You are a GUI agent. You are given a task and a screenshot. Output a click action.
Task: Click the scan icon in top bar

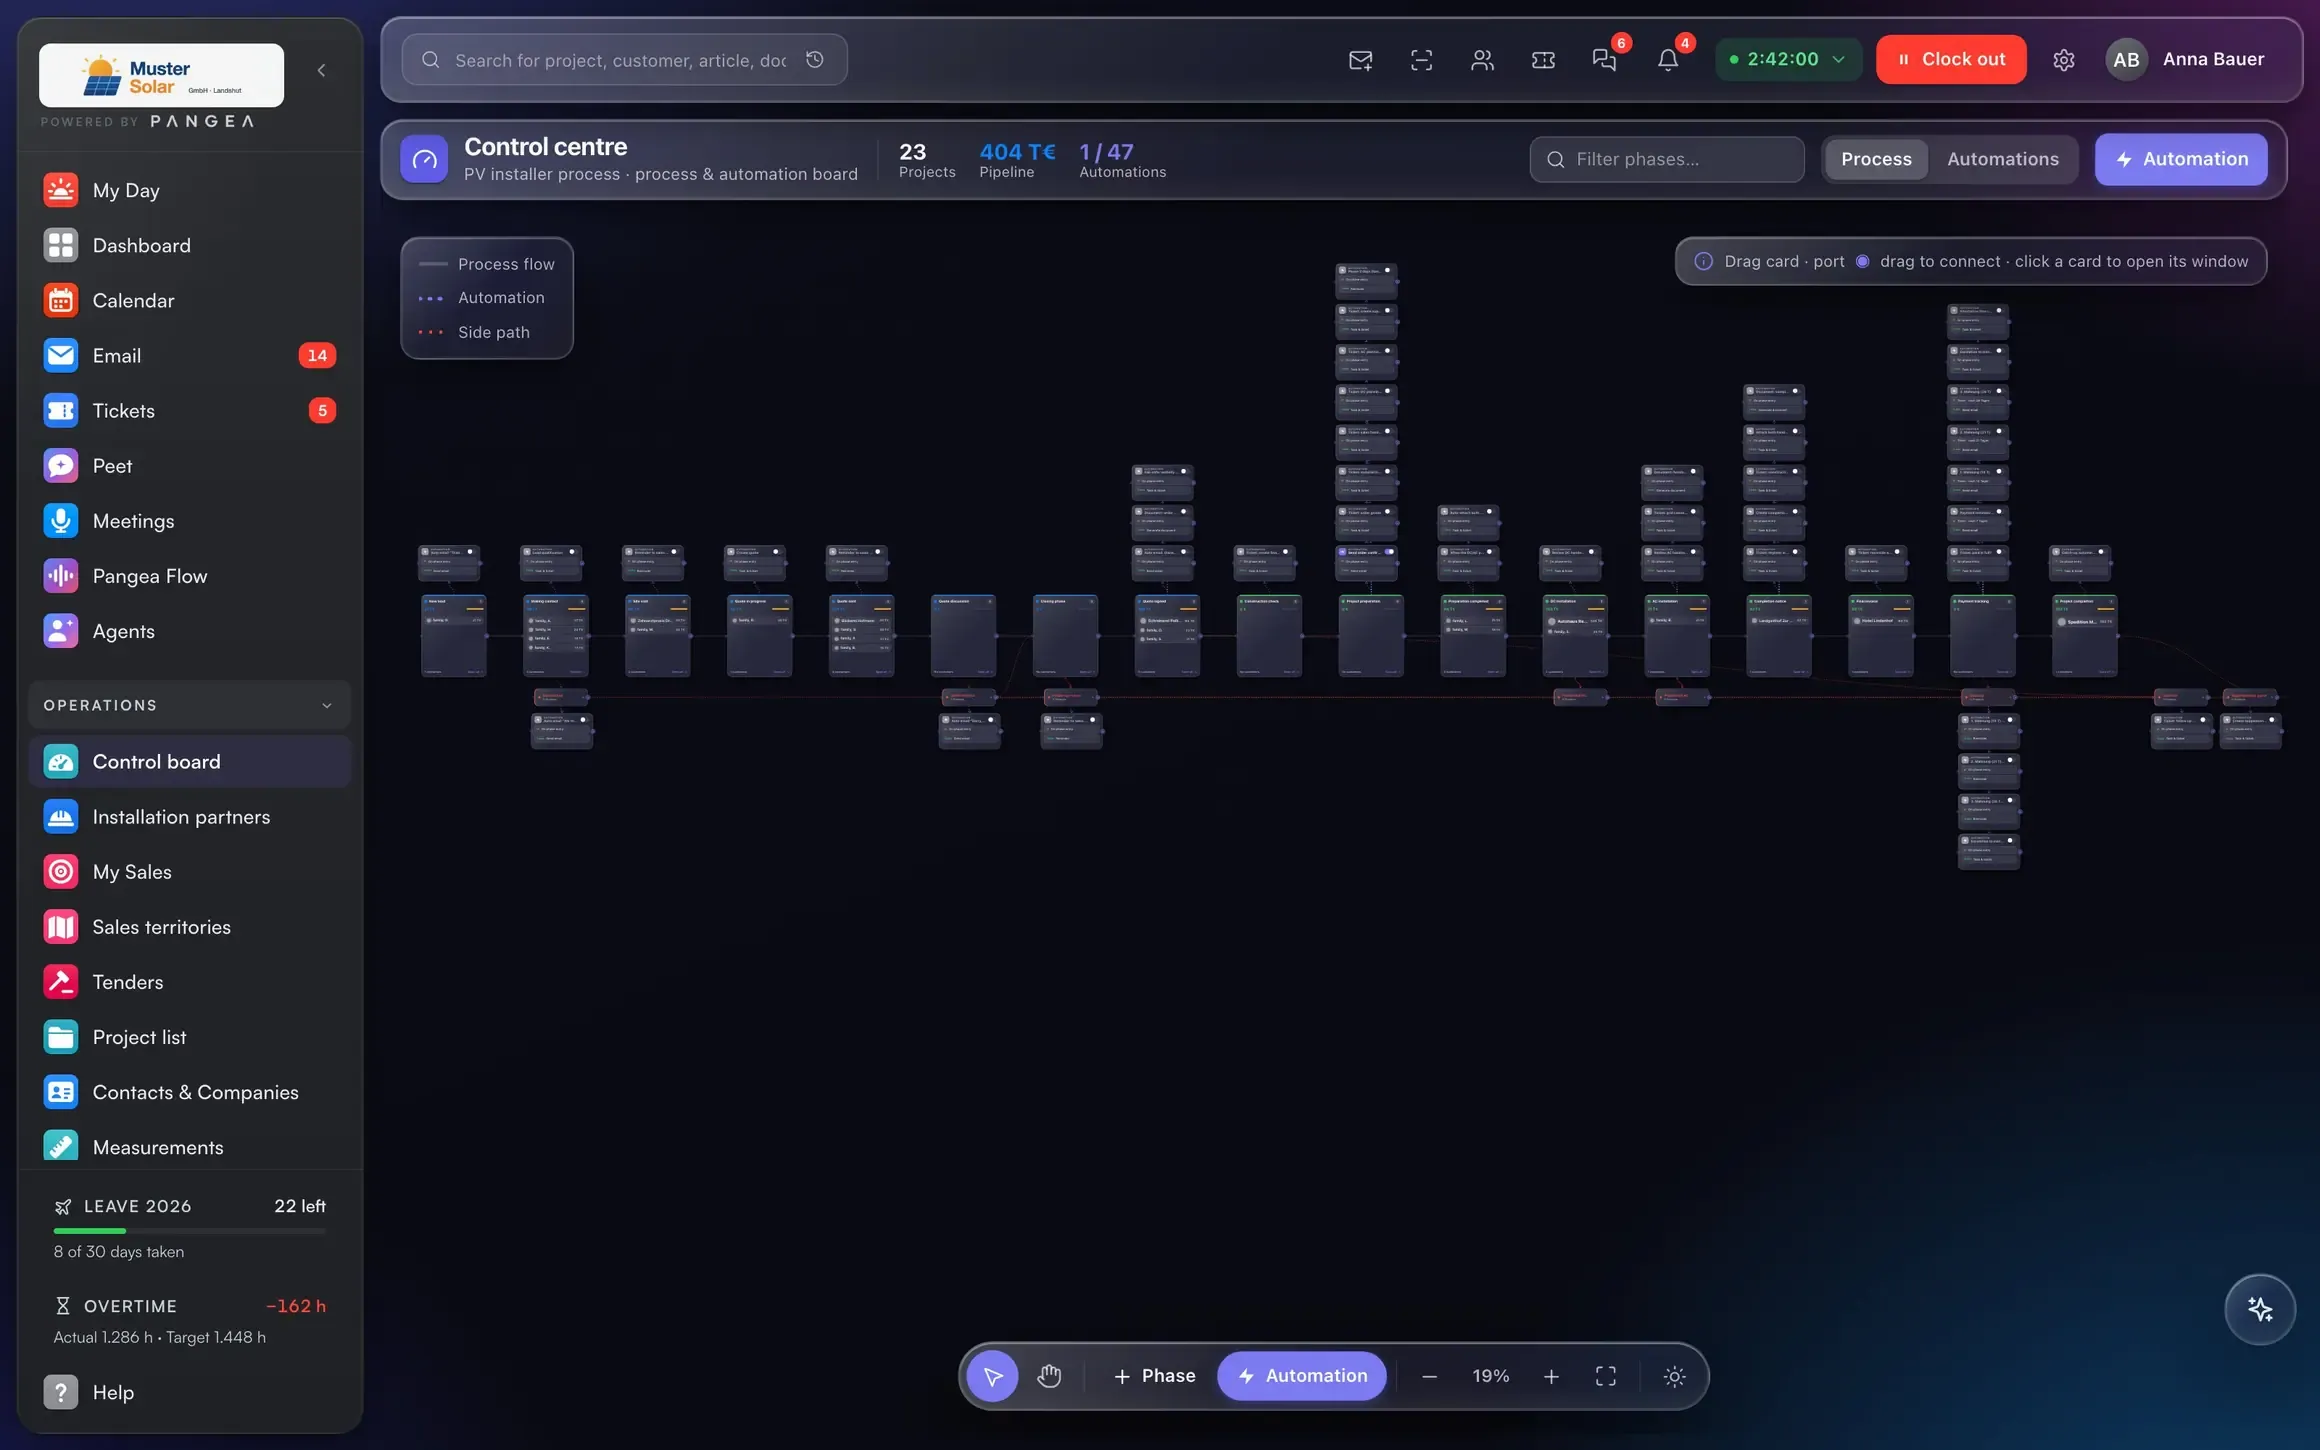1421,60
